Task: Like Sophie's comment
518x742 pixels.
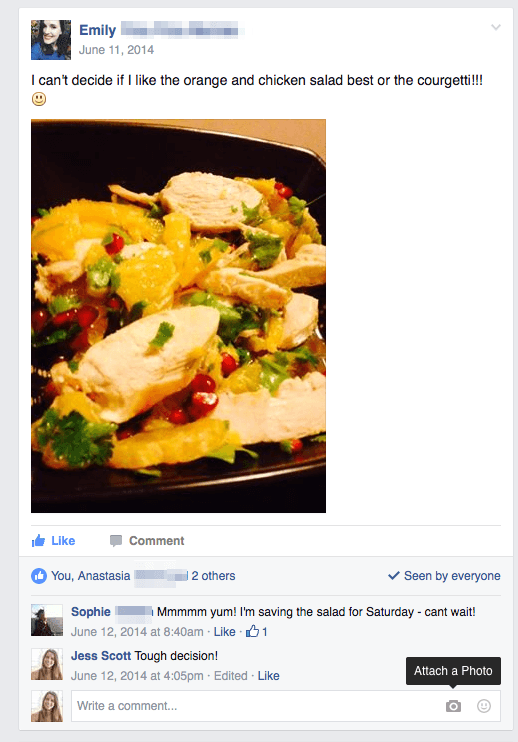Action: click(x=224, y=632)
